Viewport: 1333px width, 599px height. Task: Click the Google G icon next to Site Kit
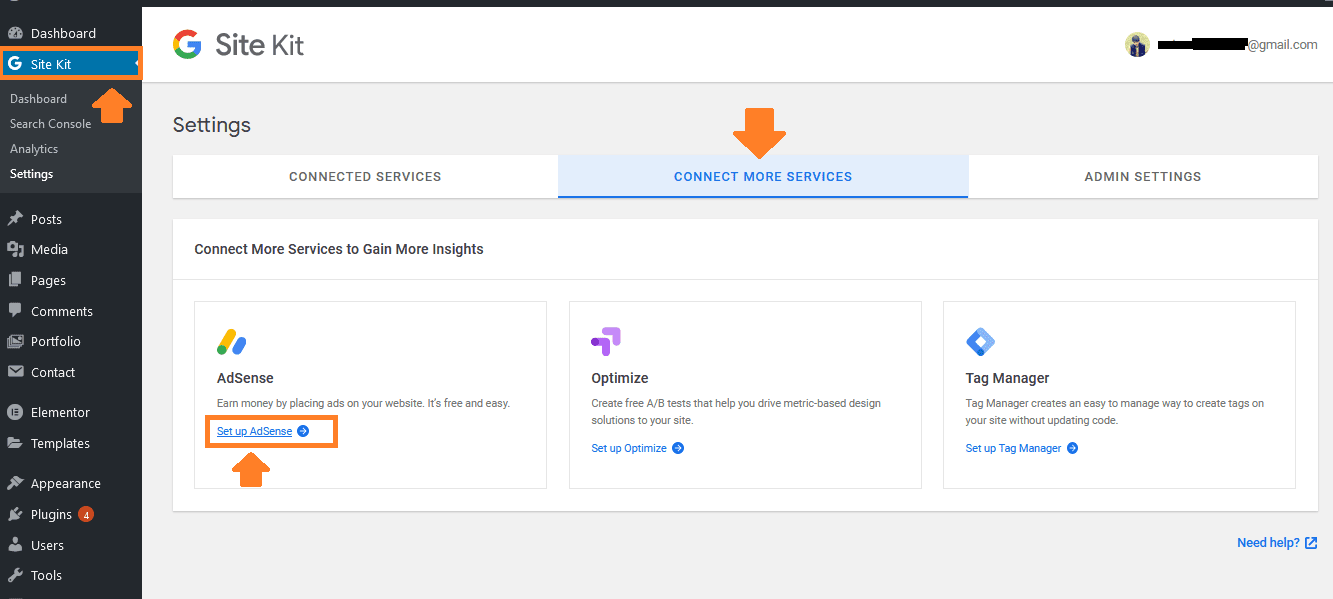click(15, 64)
